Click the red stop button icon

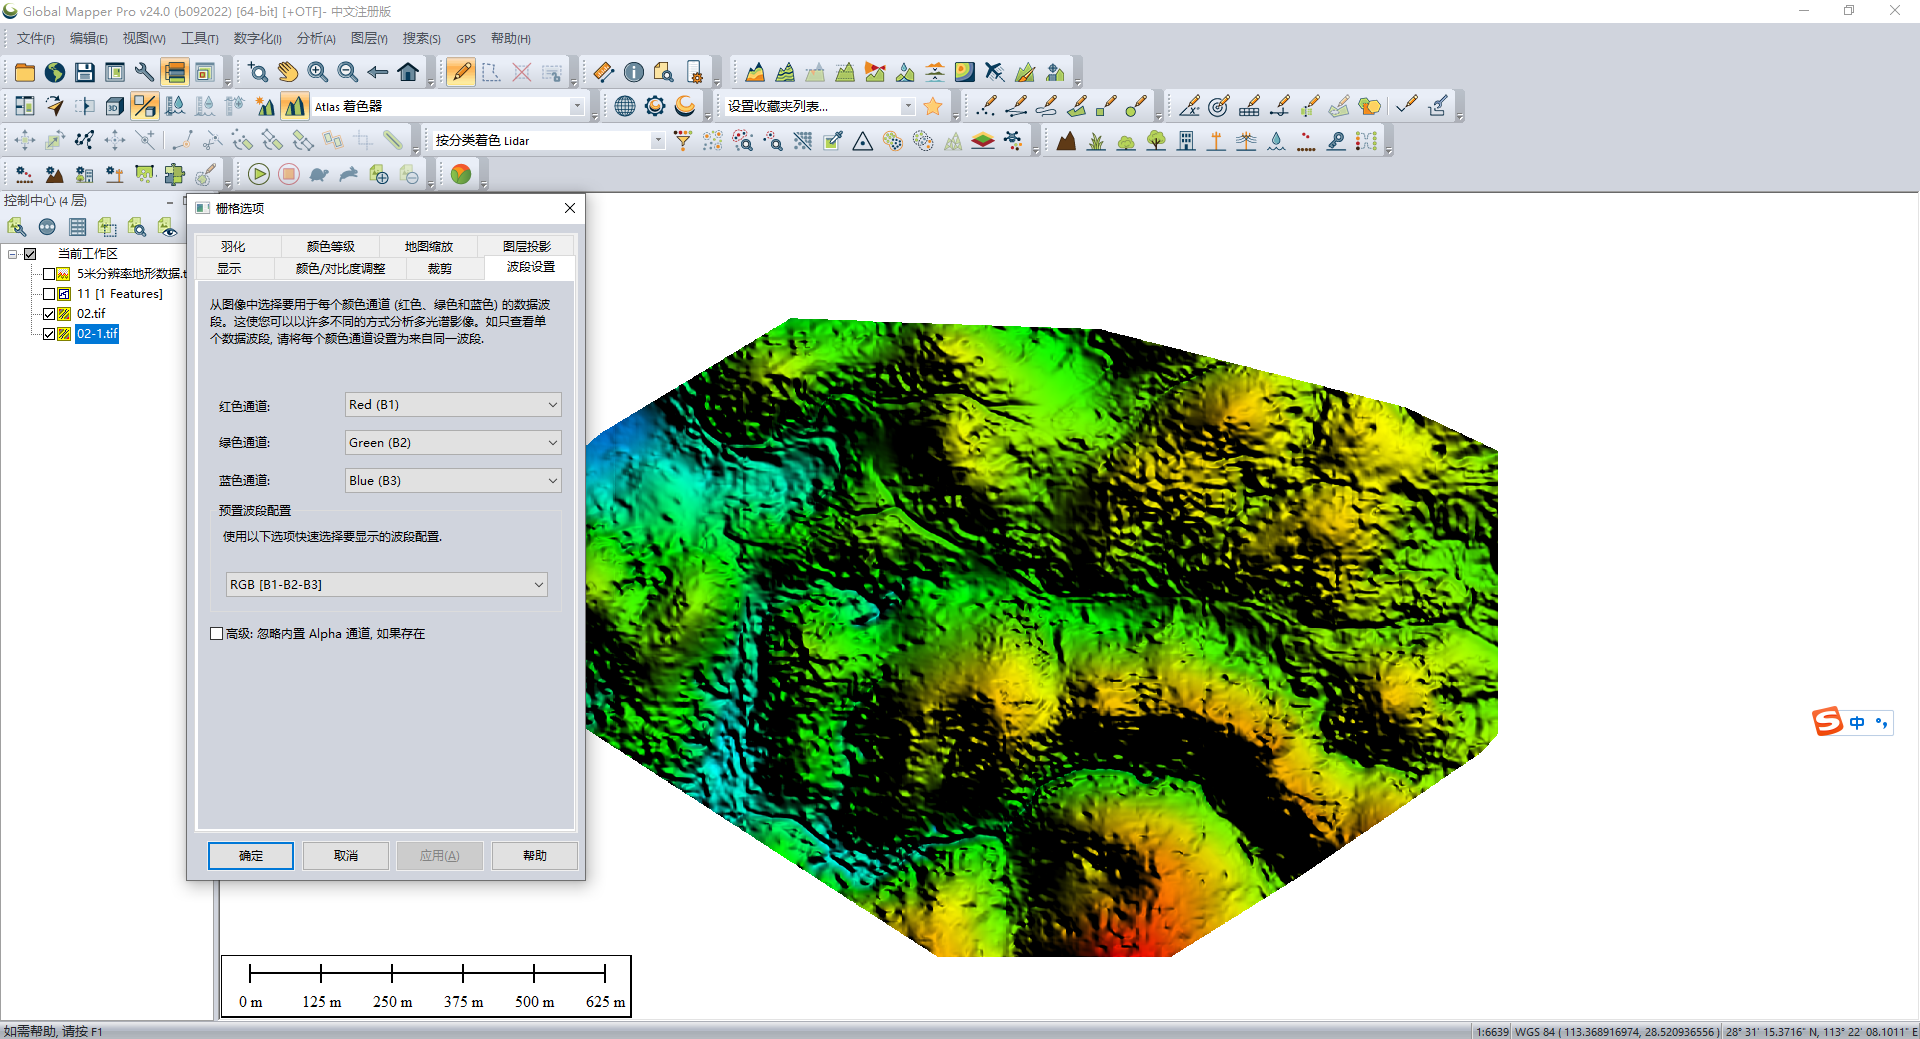(289, 175)
